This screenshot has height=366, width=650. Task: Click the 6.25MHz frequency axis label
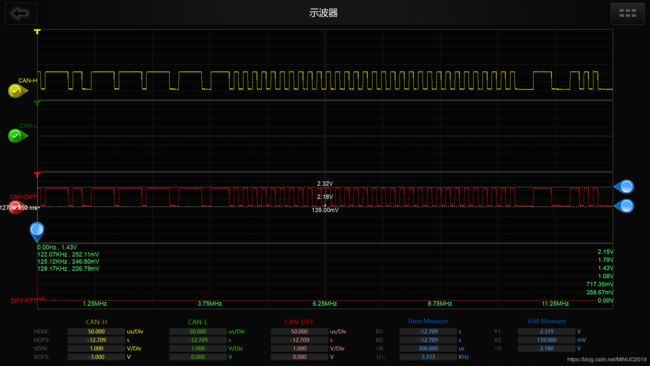pyautogui.click(x=325, y=304)
